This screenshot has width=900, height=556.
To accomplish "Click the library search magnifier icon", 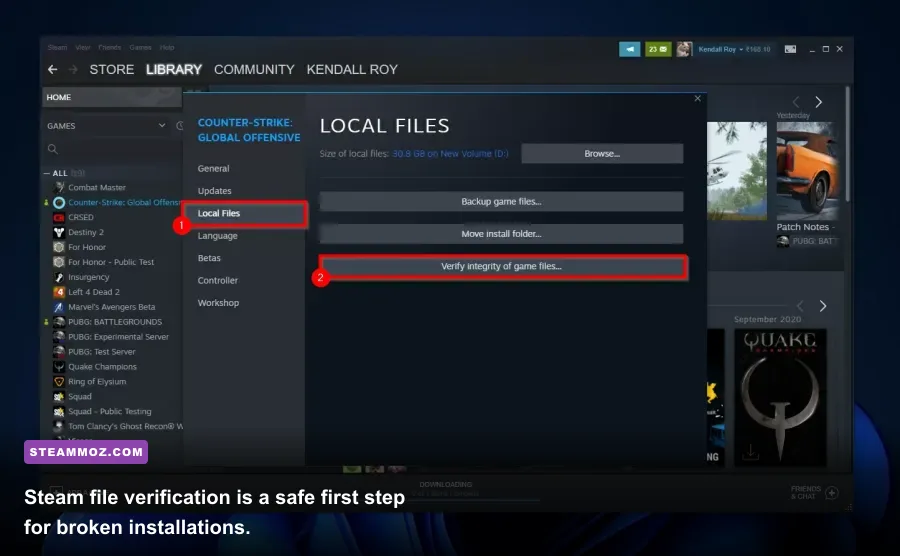I will 53,149.
